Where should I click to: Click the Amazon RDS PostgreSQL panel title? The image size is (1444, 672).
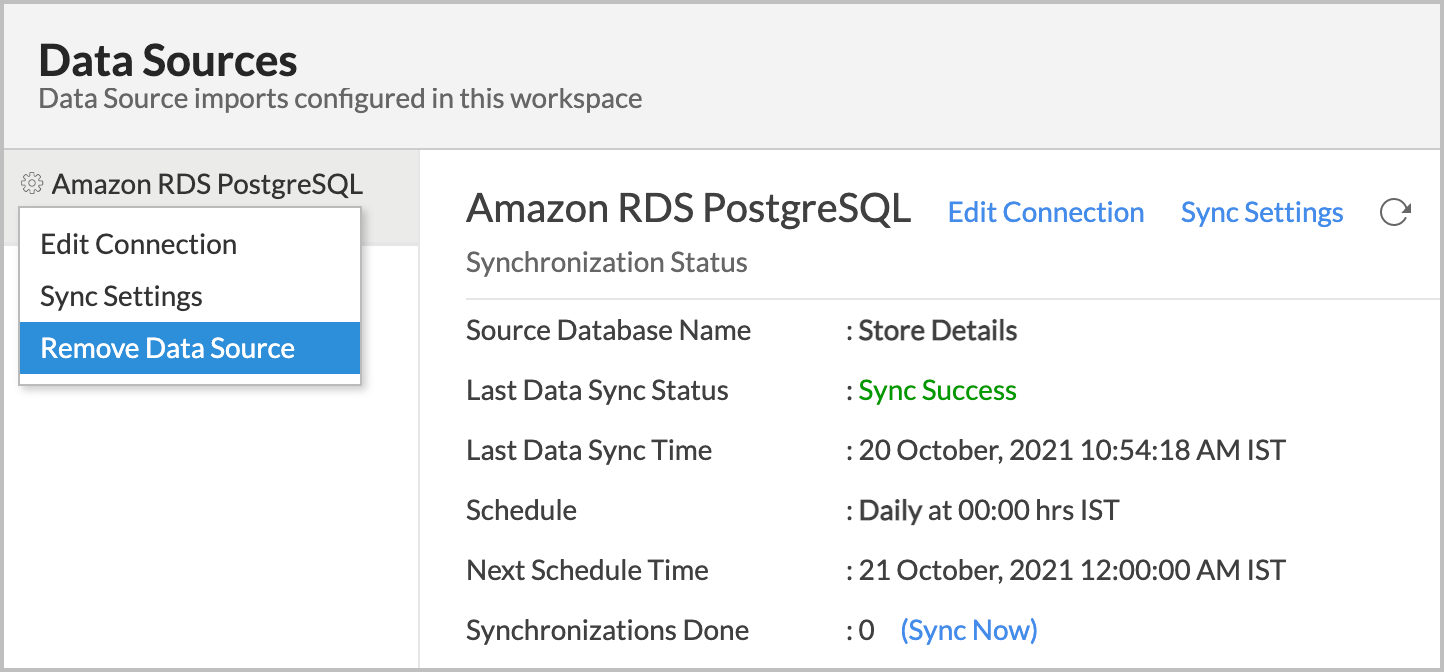(688, 210)
